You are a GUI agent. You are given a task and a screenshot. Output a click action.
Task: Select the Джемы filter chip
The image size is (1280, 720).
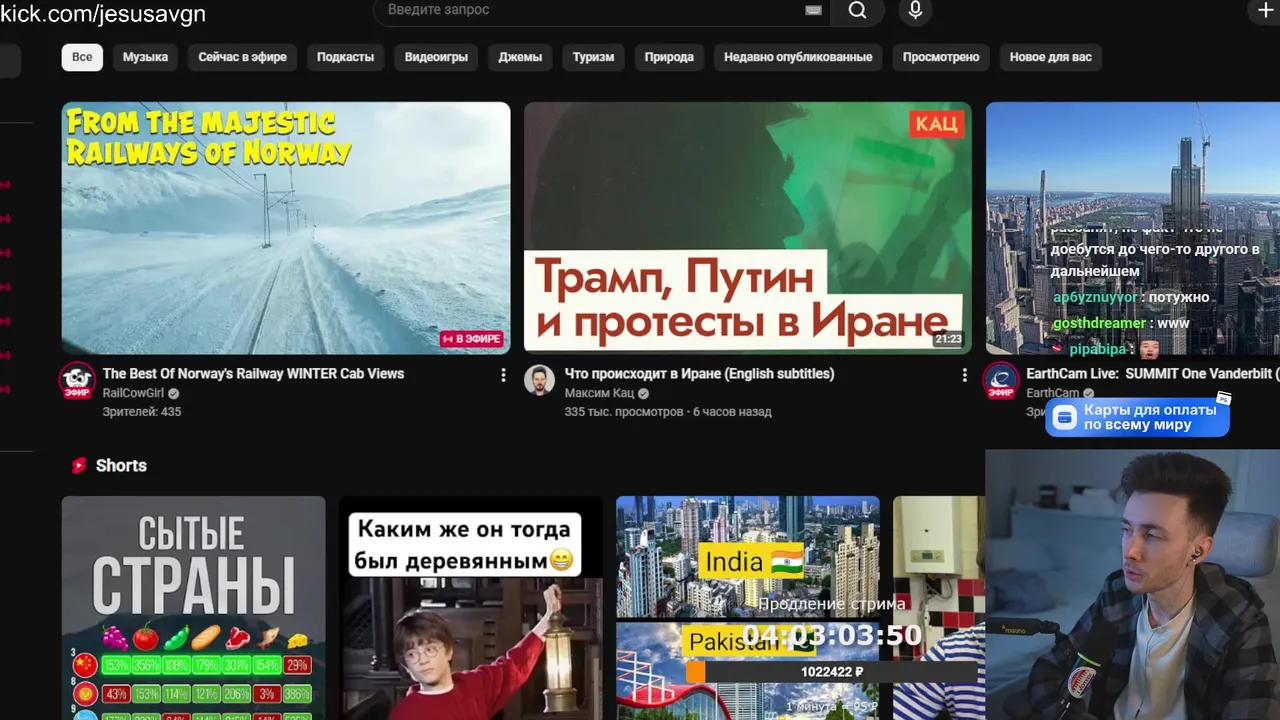520,57
